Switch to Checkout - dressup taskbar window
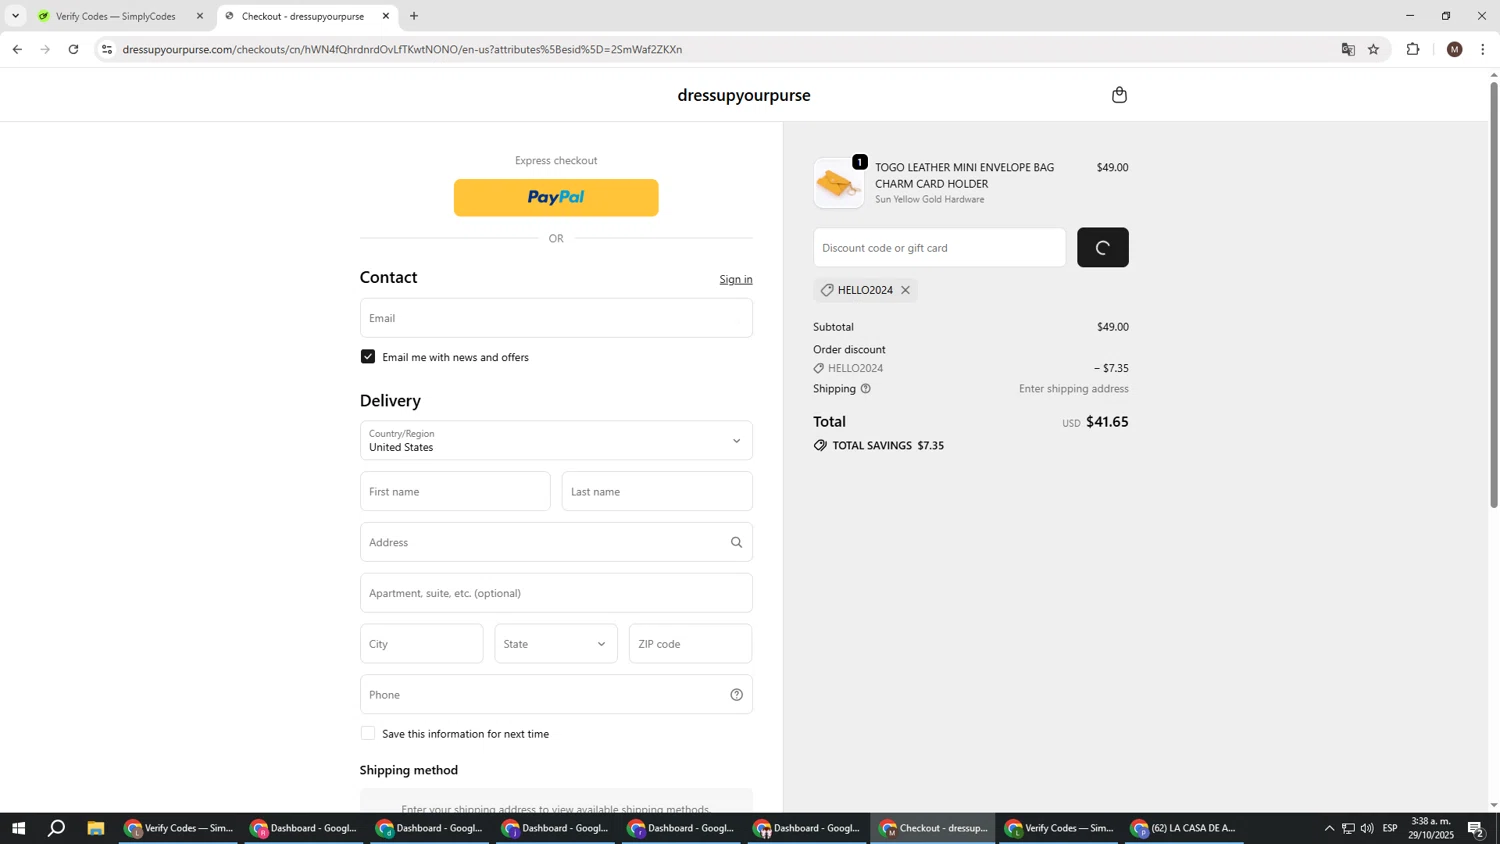 (x=935, y=828)
